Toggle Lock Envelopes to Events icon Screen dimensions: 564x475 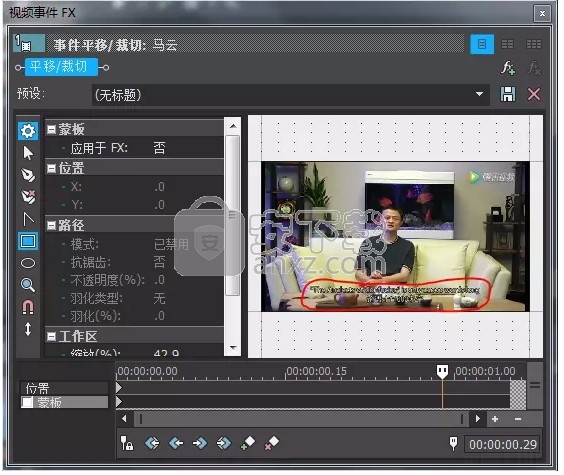(127, 443)
